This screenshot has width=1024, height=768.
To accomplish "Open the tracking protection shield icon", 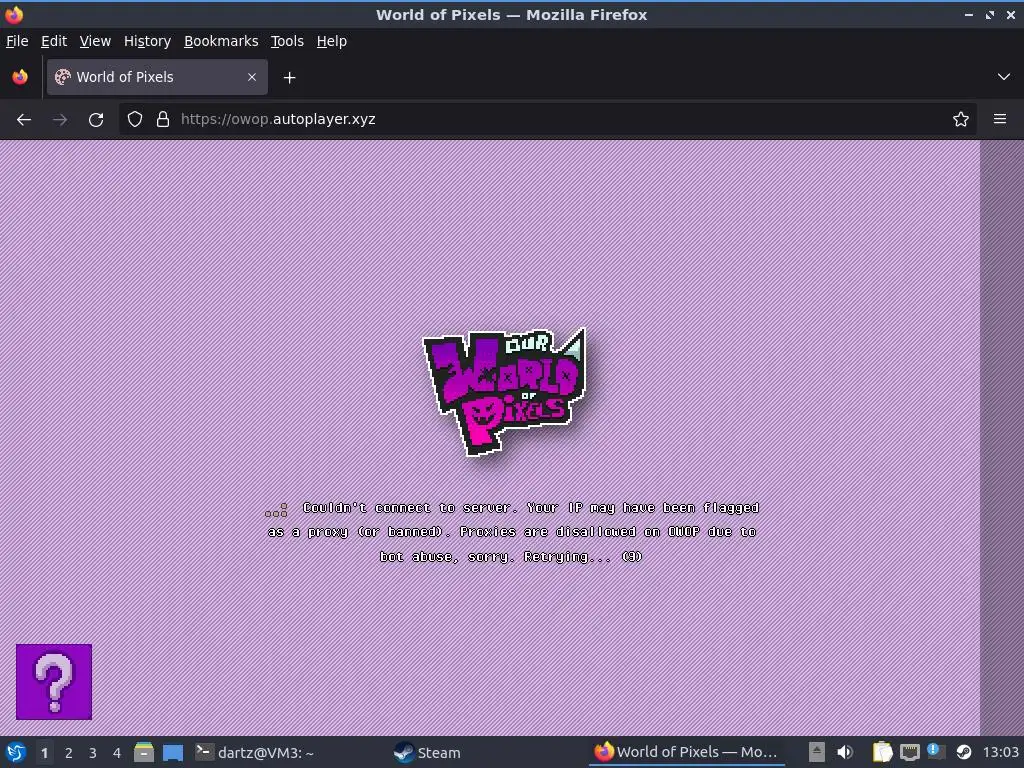I will [135, 120].
